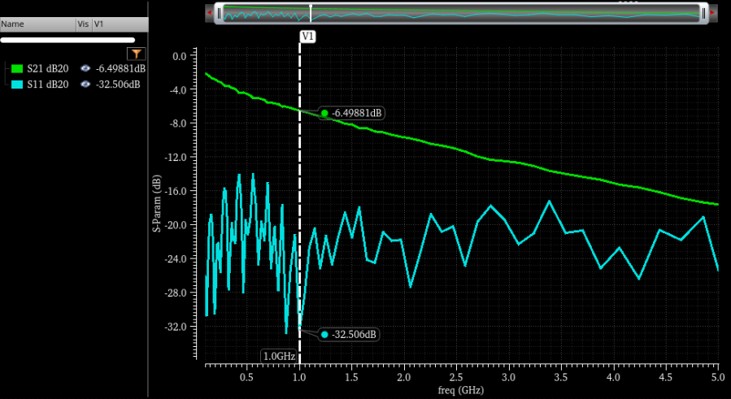Toggle visibility eye for S11 dB20

[85, 84]
